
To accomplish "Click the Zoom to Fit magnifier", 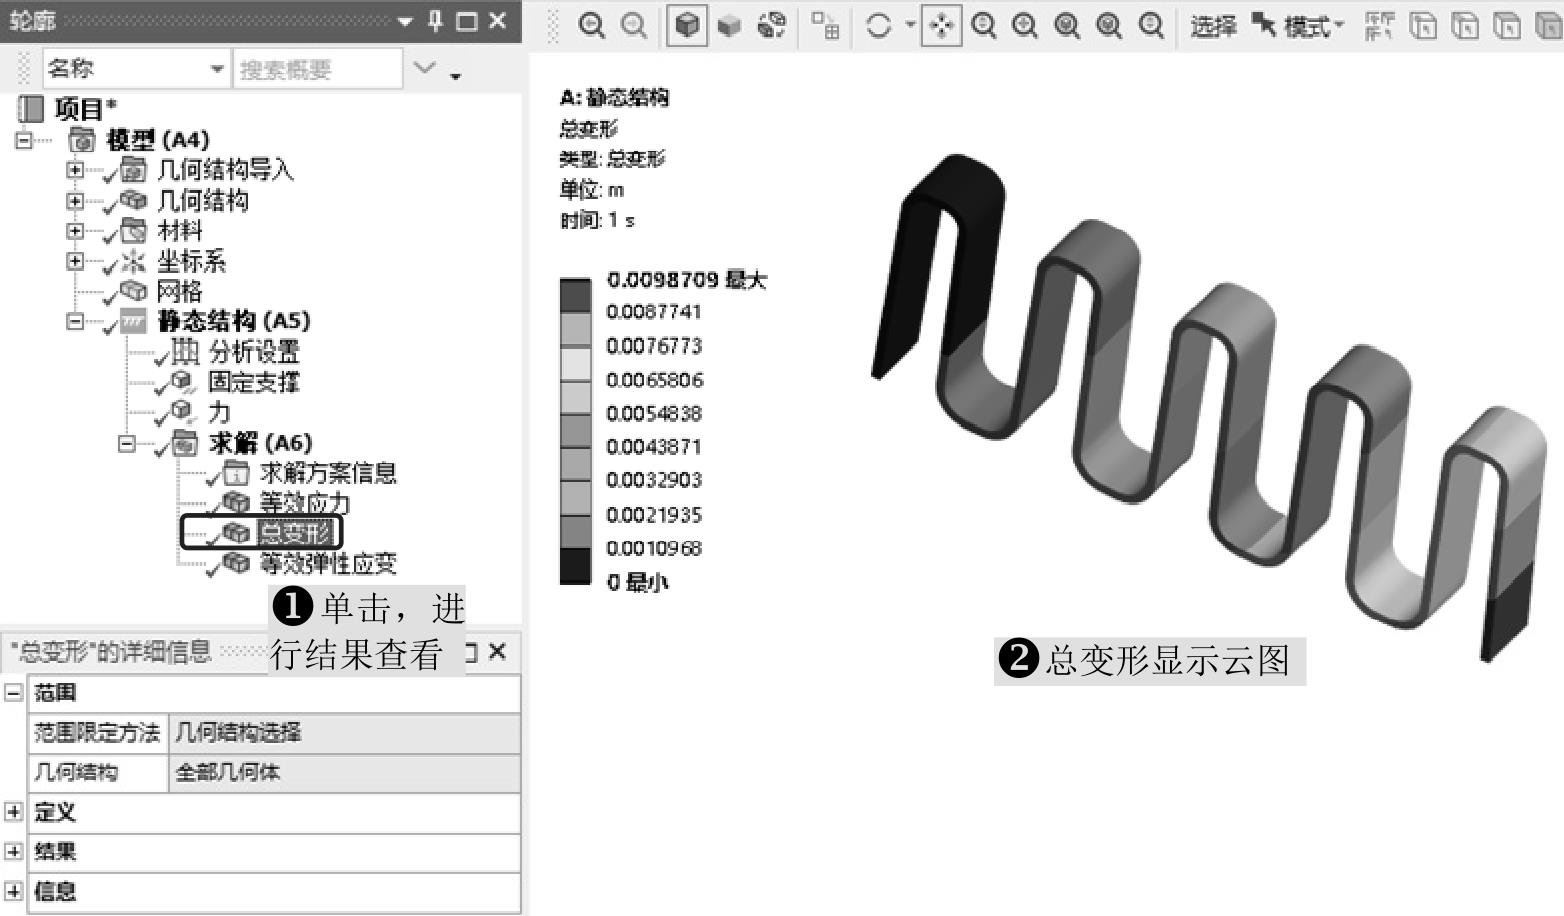I will pyautogui.click(x=1109, y=26).
